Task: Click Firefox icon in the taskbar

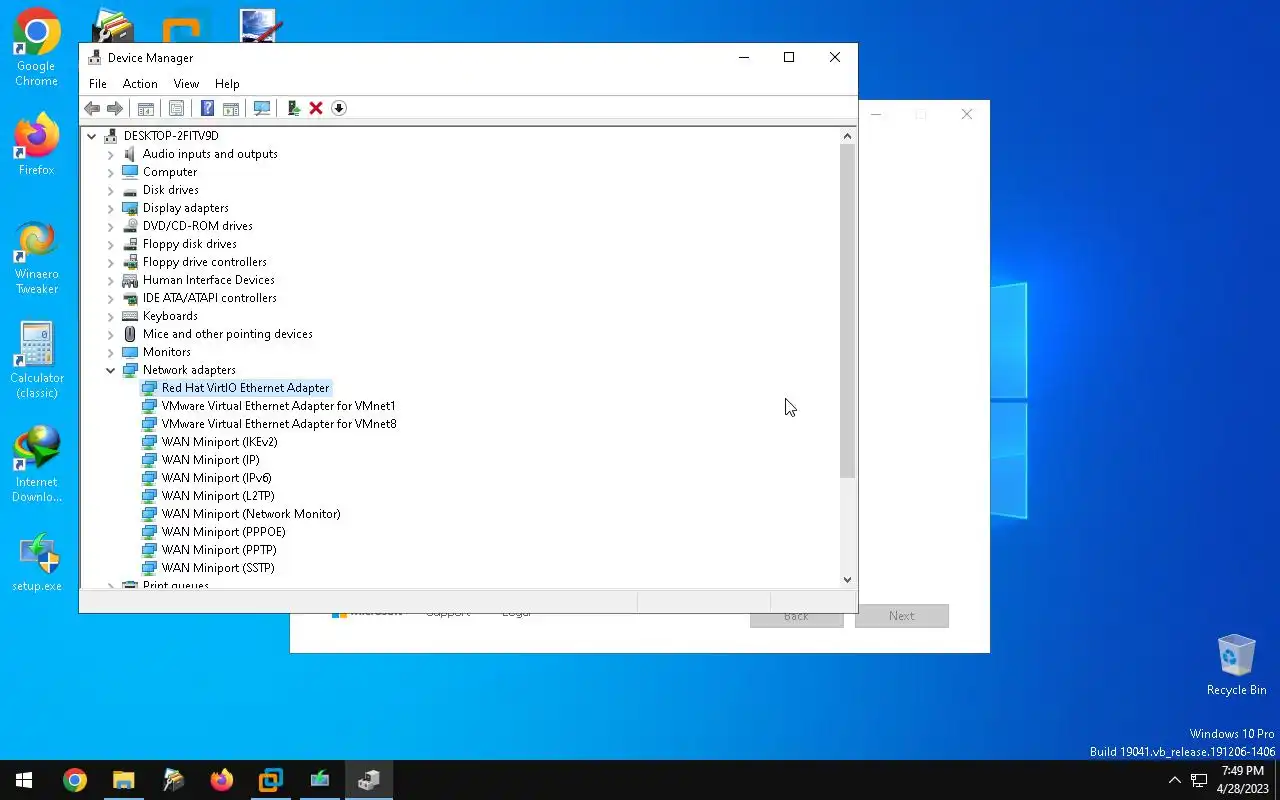Action: [x=222, y=780]
